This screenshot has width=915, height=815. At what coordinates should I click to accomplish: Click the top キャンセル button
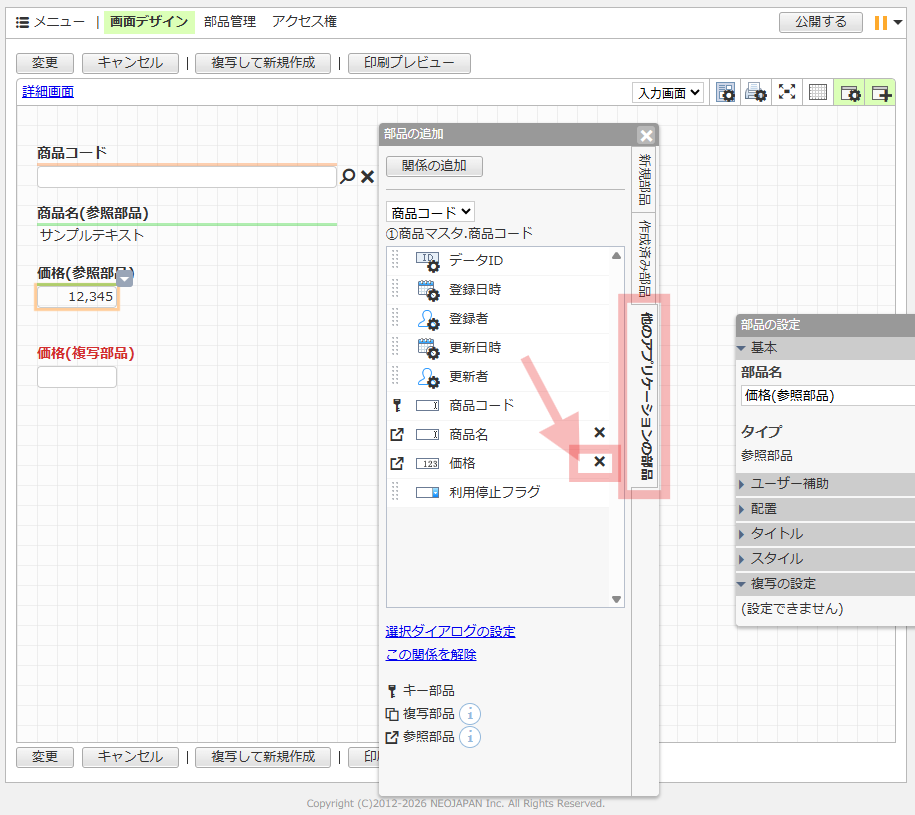(x=130, y=63)
